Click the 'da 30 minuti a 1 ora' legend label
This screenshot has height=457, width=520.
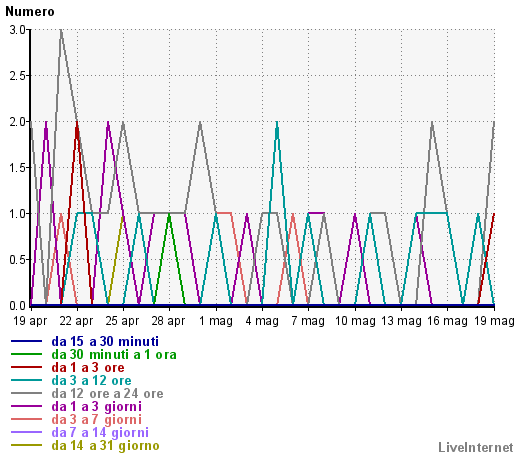(114, 355)
